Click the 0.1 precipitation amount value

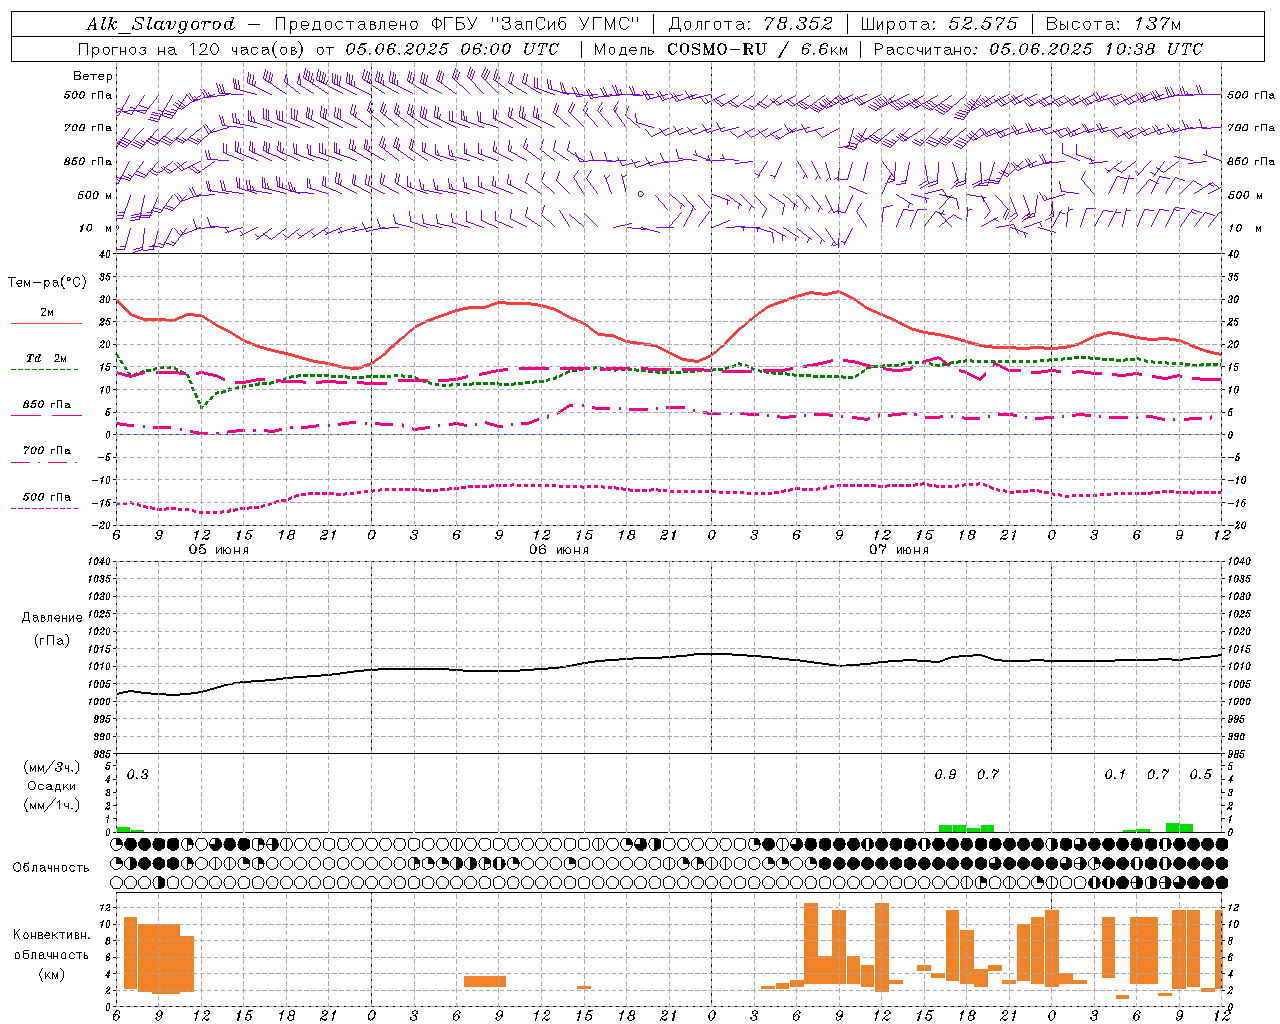click(1115, 774)
